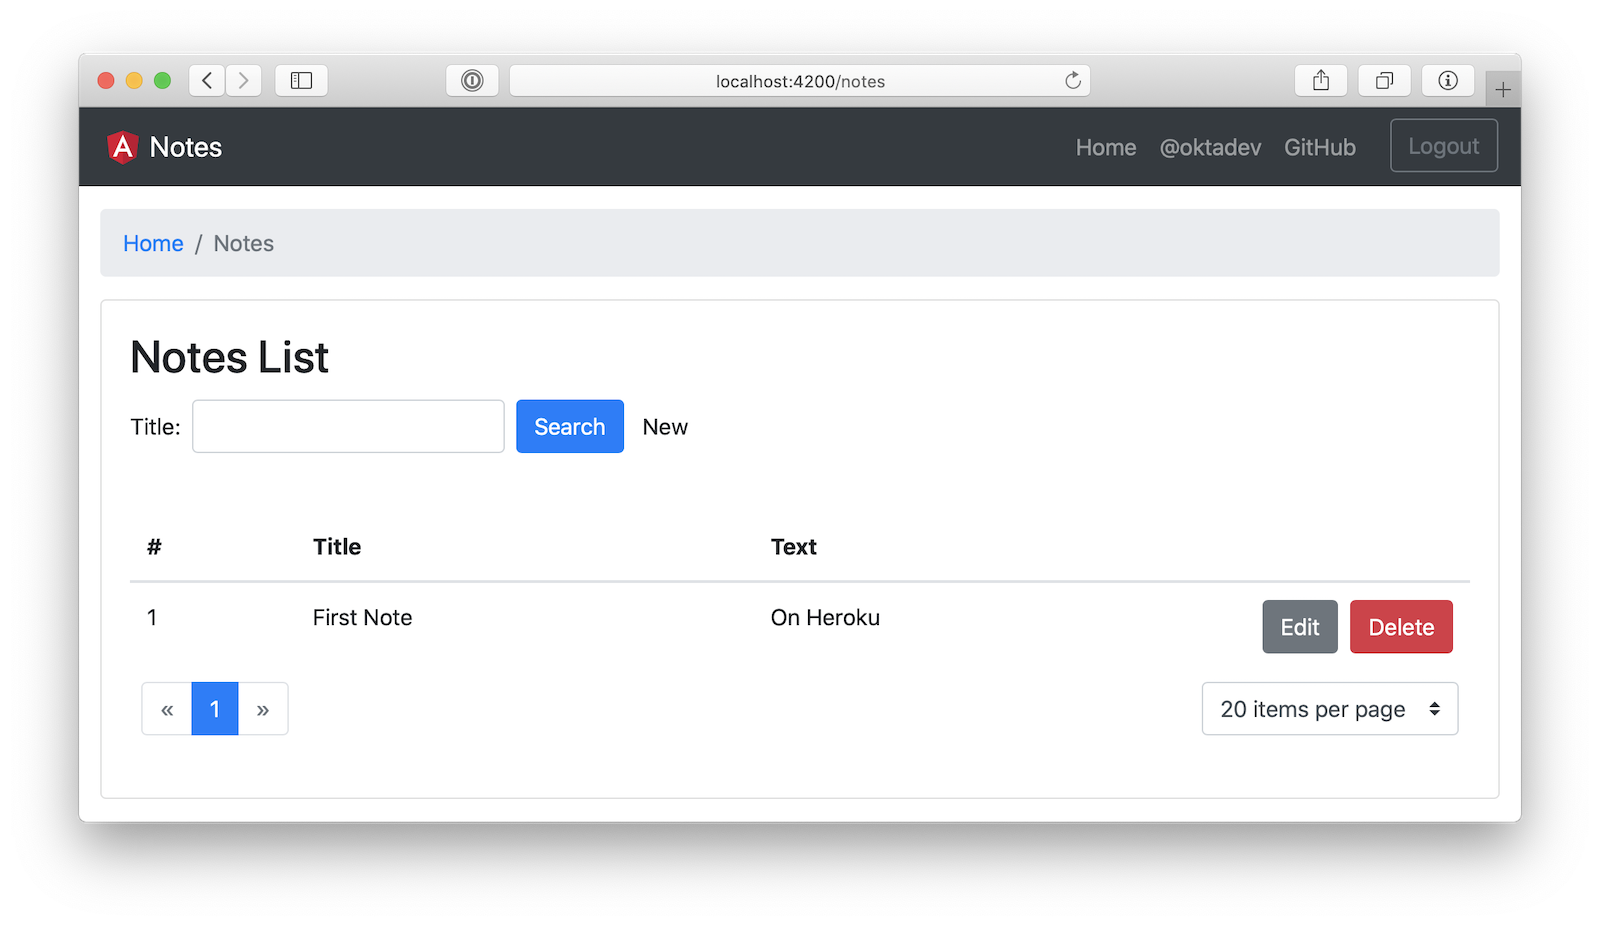Image resolution: width=1600 pixels, height=926 pixels.
Task: Show all tabs overview
Action: [1384, 81]
